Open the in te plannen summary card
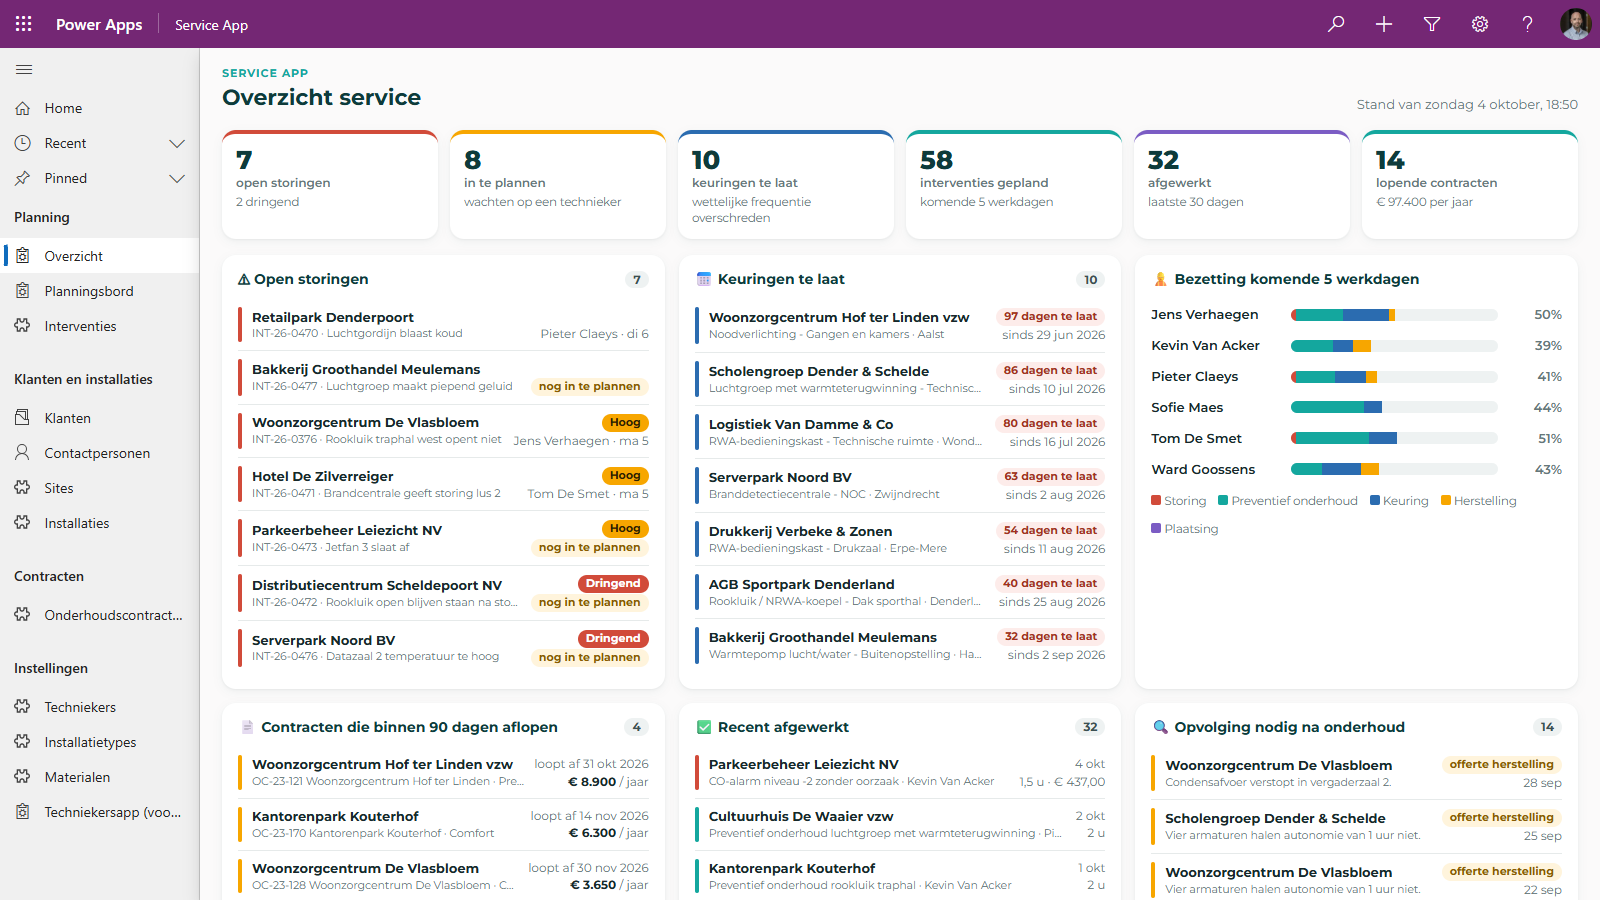The width and height of the screenshot is (1600, 900). [558, 185]
